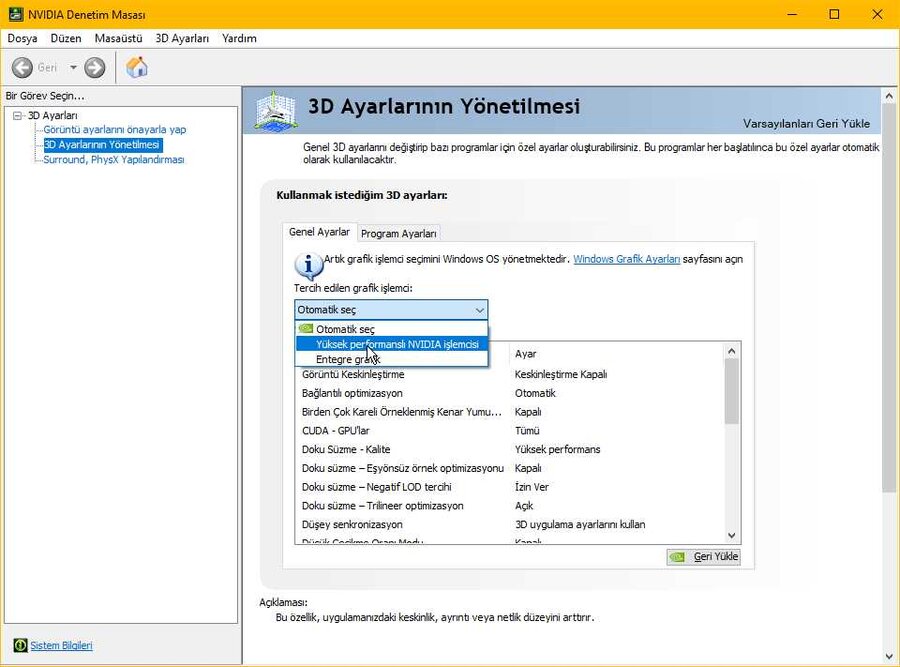Screen dimensions: 900x667
Task: Click the İzin Ver value
Action: (532, 487)
